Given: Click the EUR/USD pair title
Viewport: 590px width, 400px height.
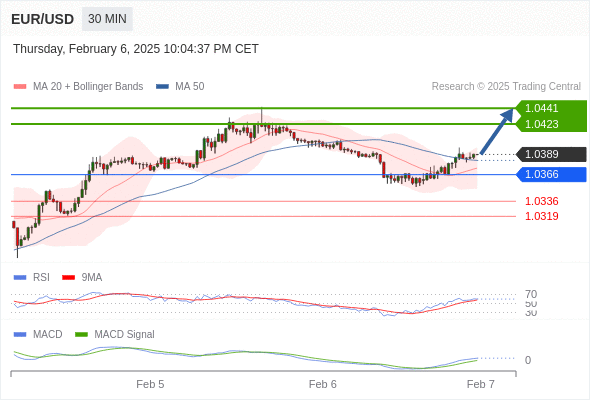Looking at the screenshot, I should [x=43, y=19].
